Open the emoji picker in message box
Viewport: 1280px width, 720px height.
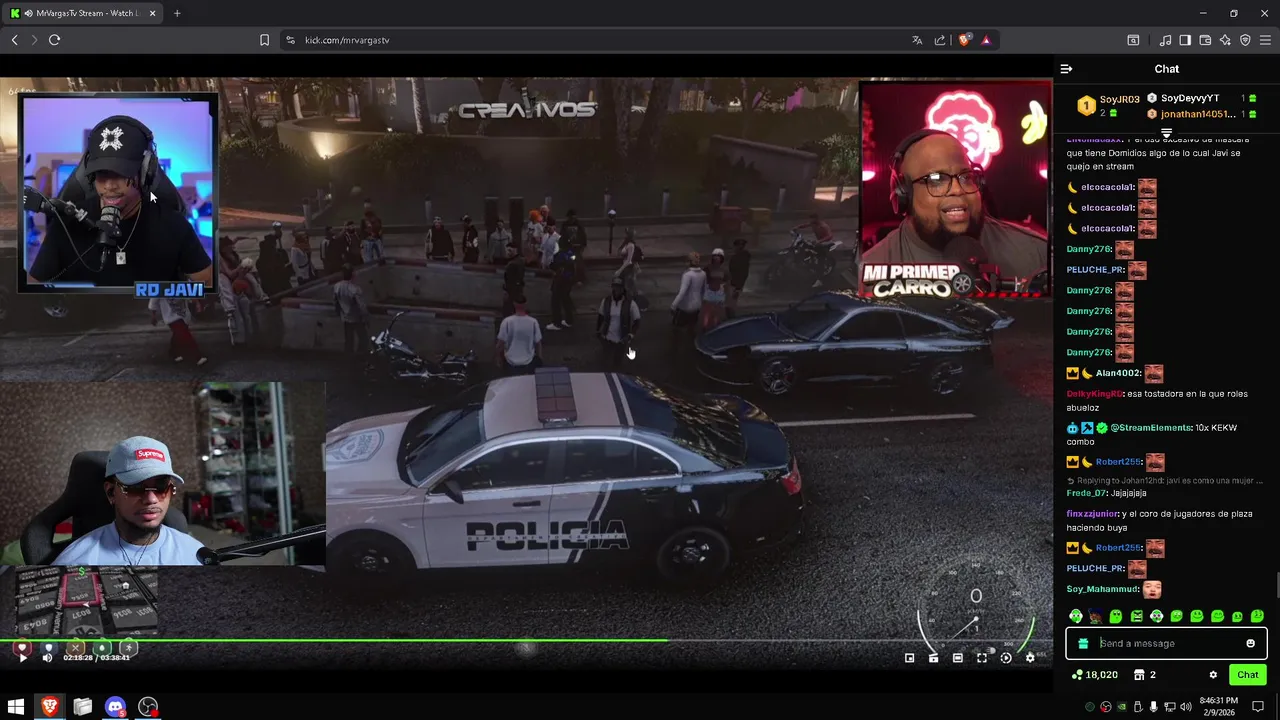pos(1250,643)
